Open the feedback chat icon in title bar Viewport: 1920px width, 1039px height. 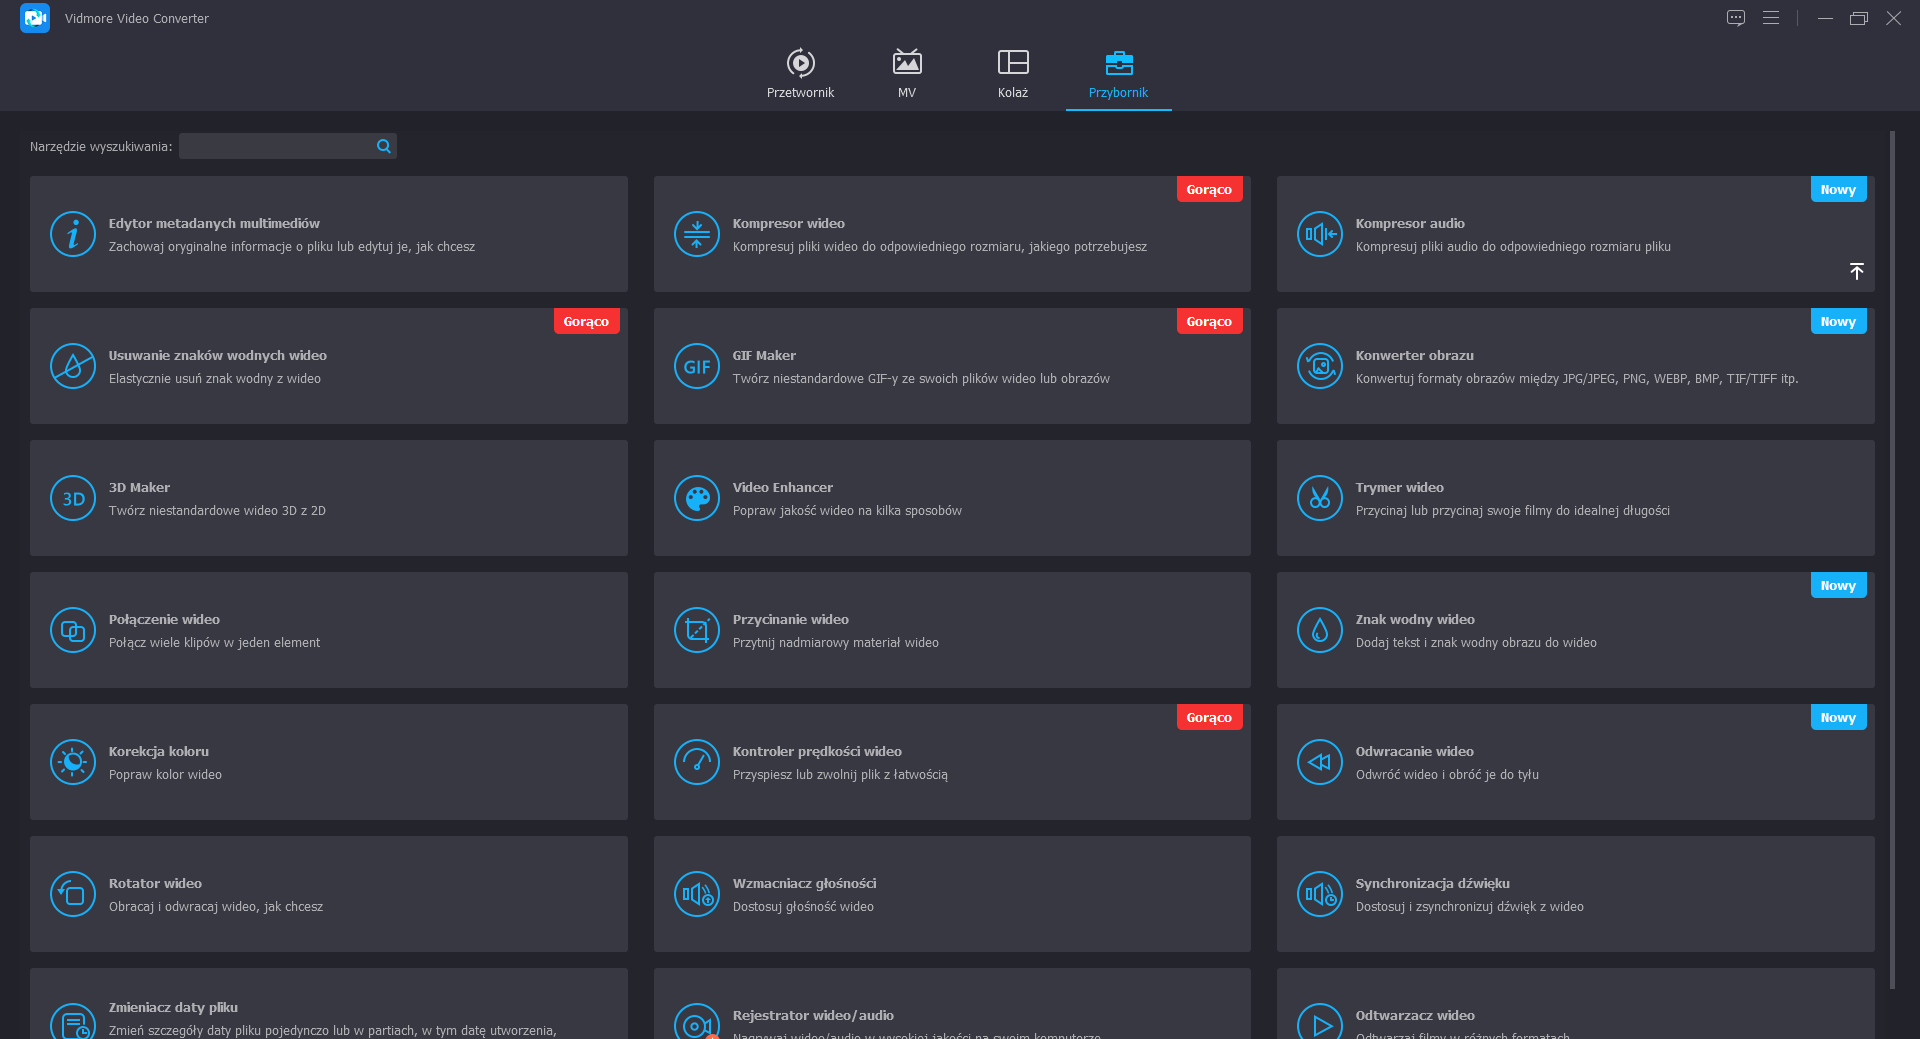point(1736,18)
